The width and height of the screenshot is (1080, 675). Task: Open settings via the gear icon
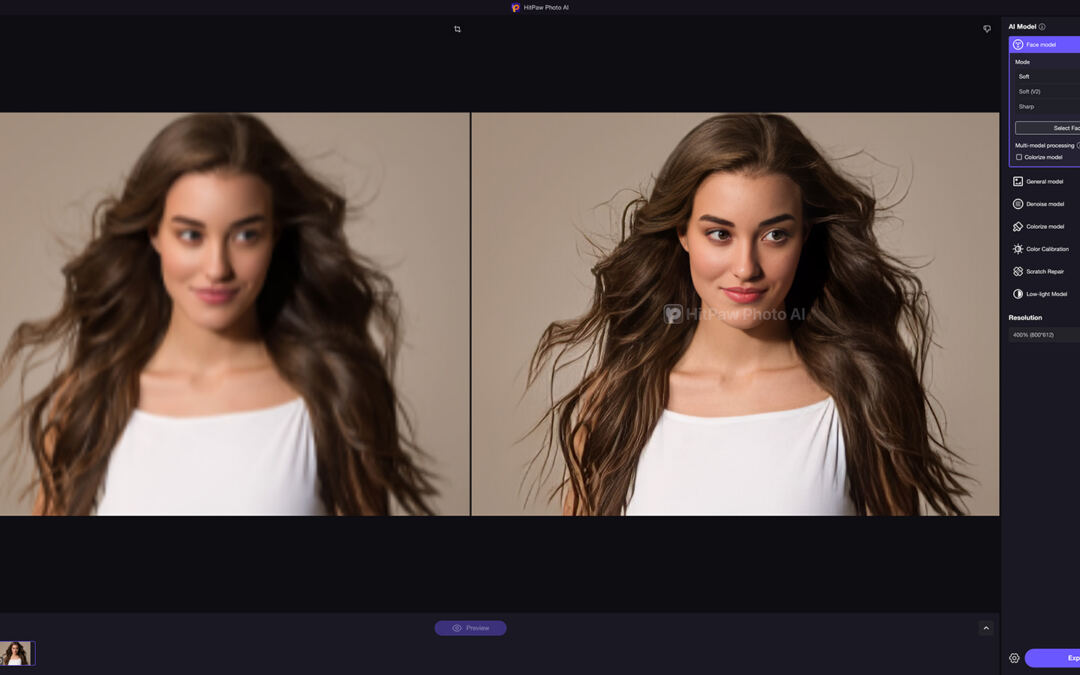[1014, 658]
